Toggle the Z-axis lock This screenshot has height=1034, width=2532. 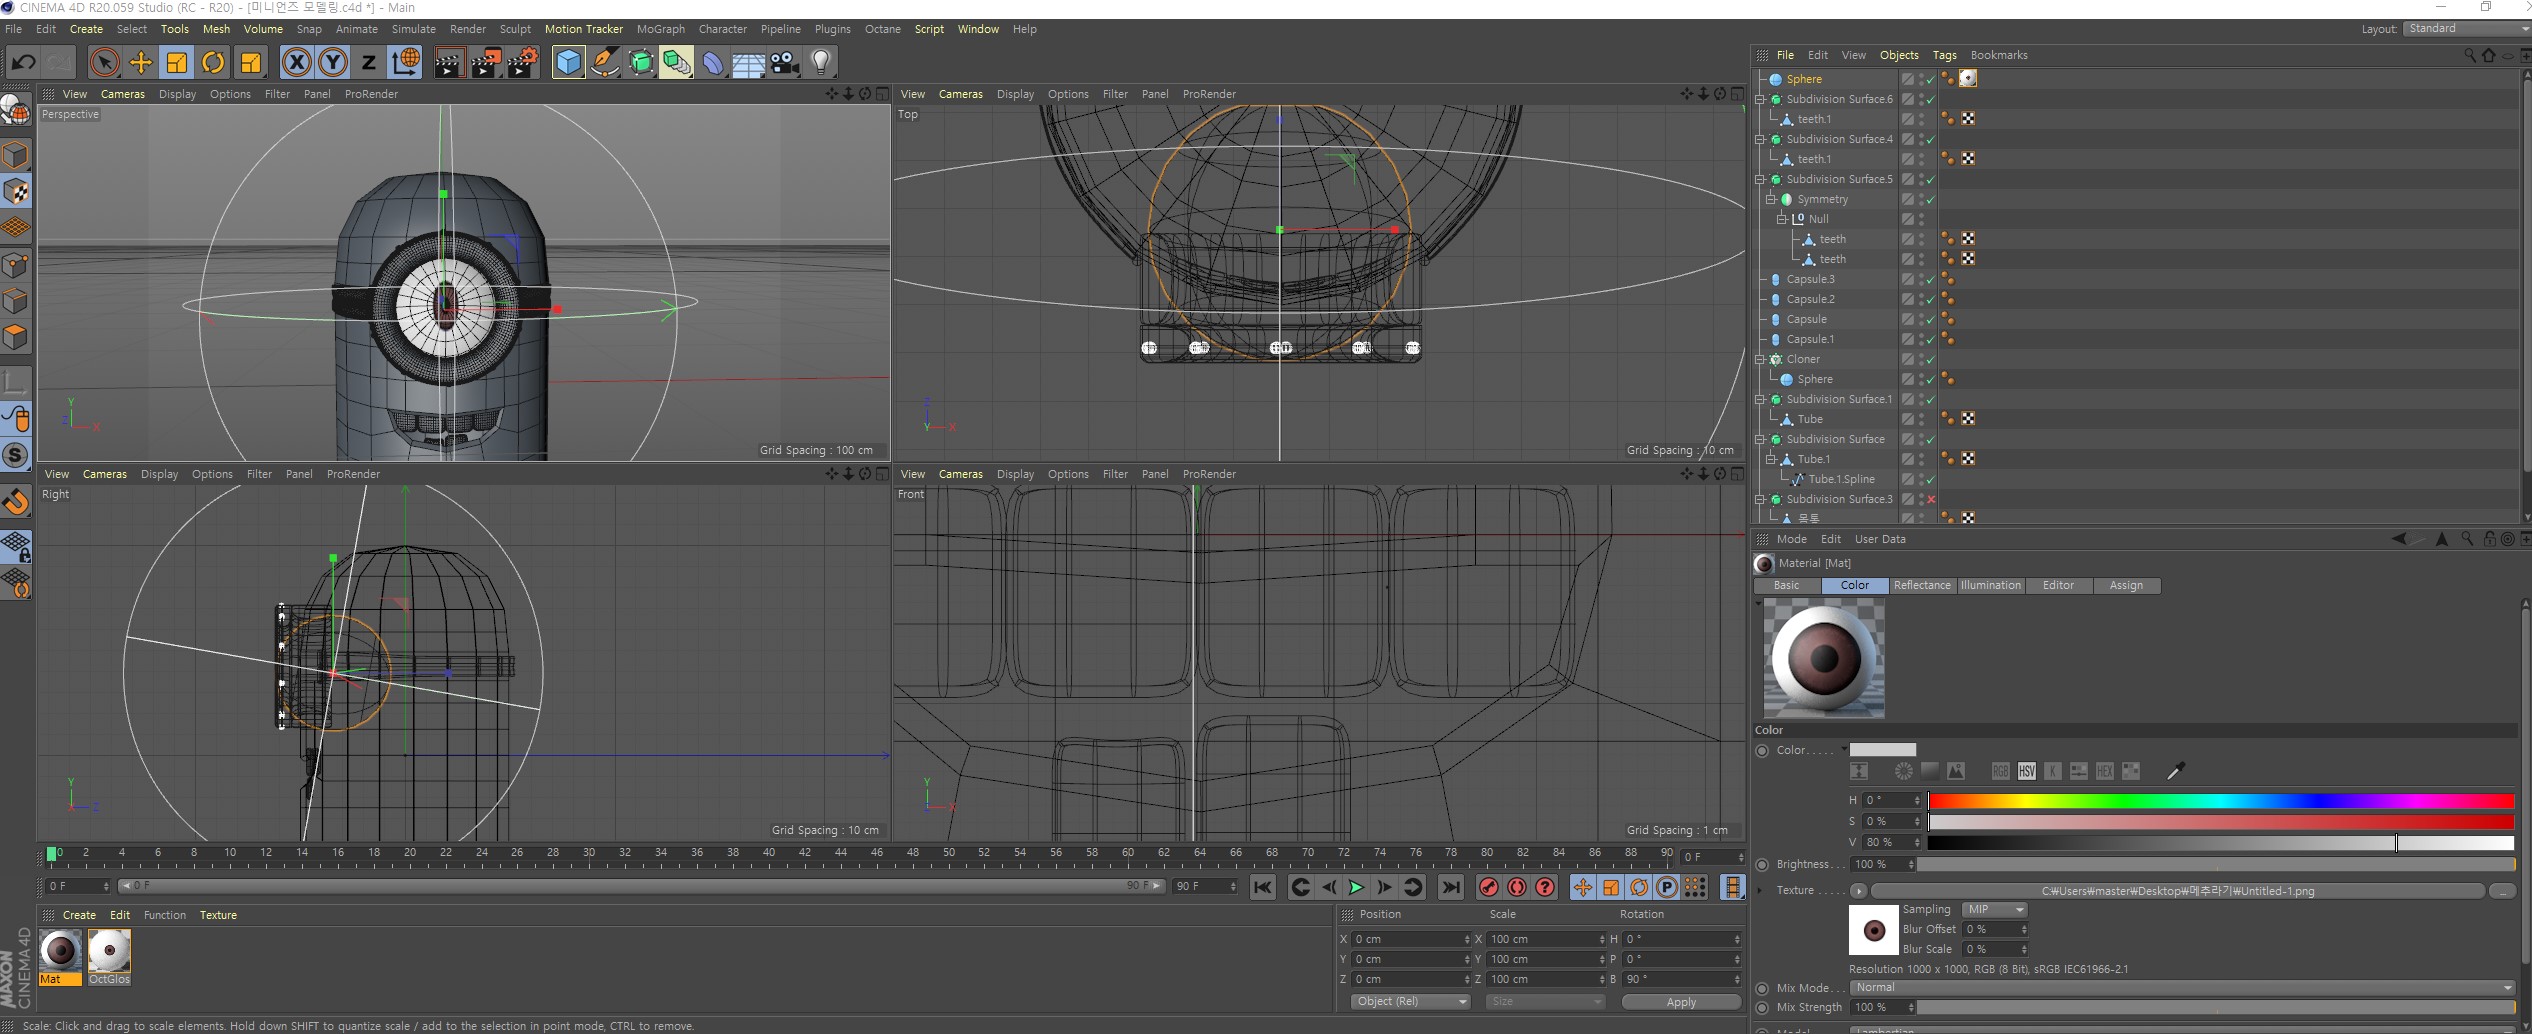coord(368,62)
